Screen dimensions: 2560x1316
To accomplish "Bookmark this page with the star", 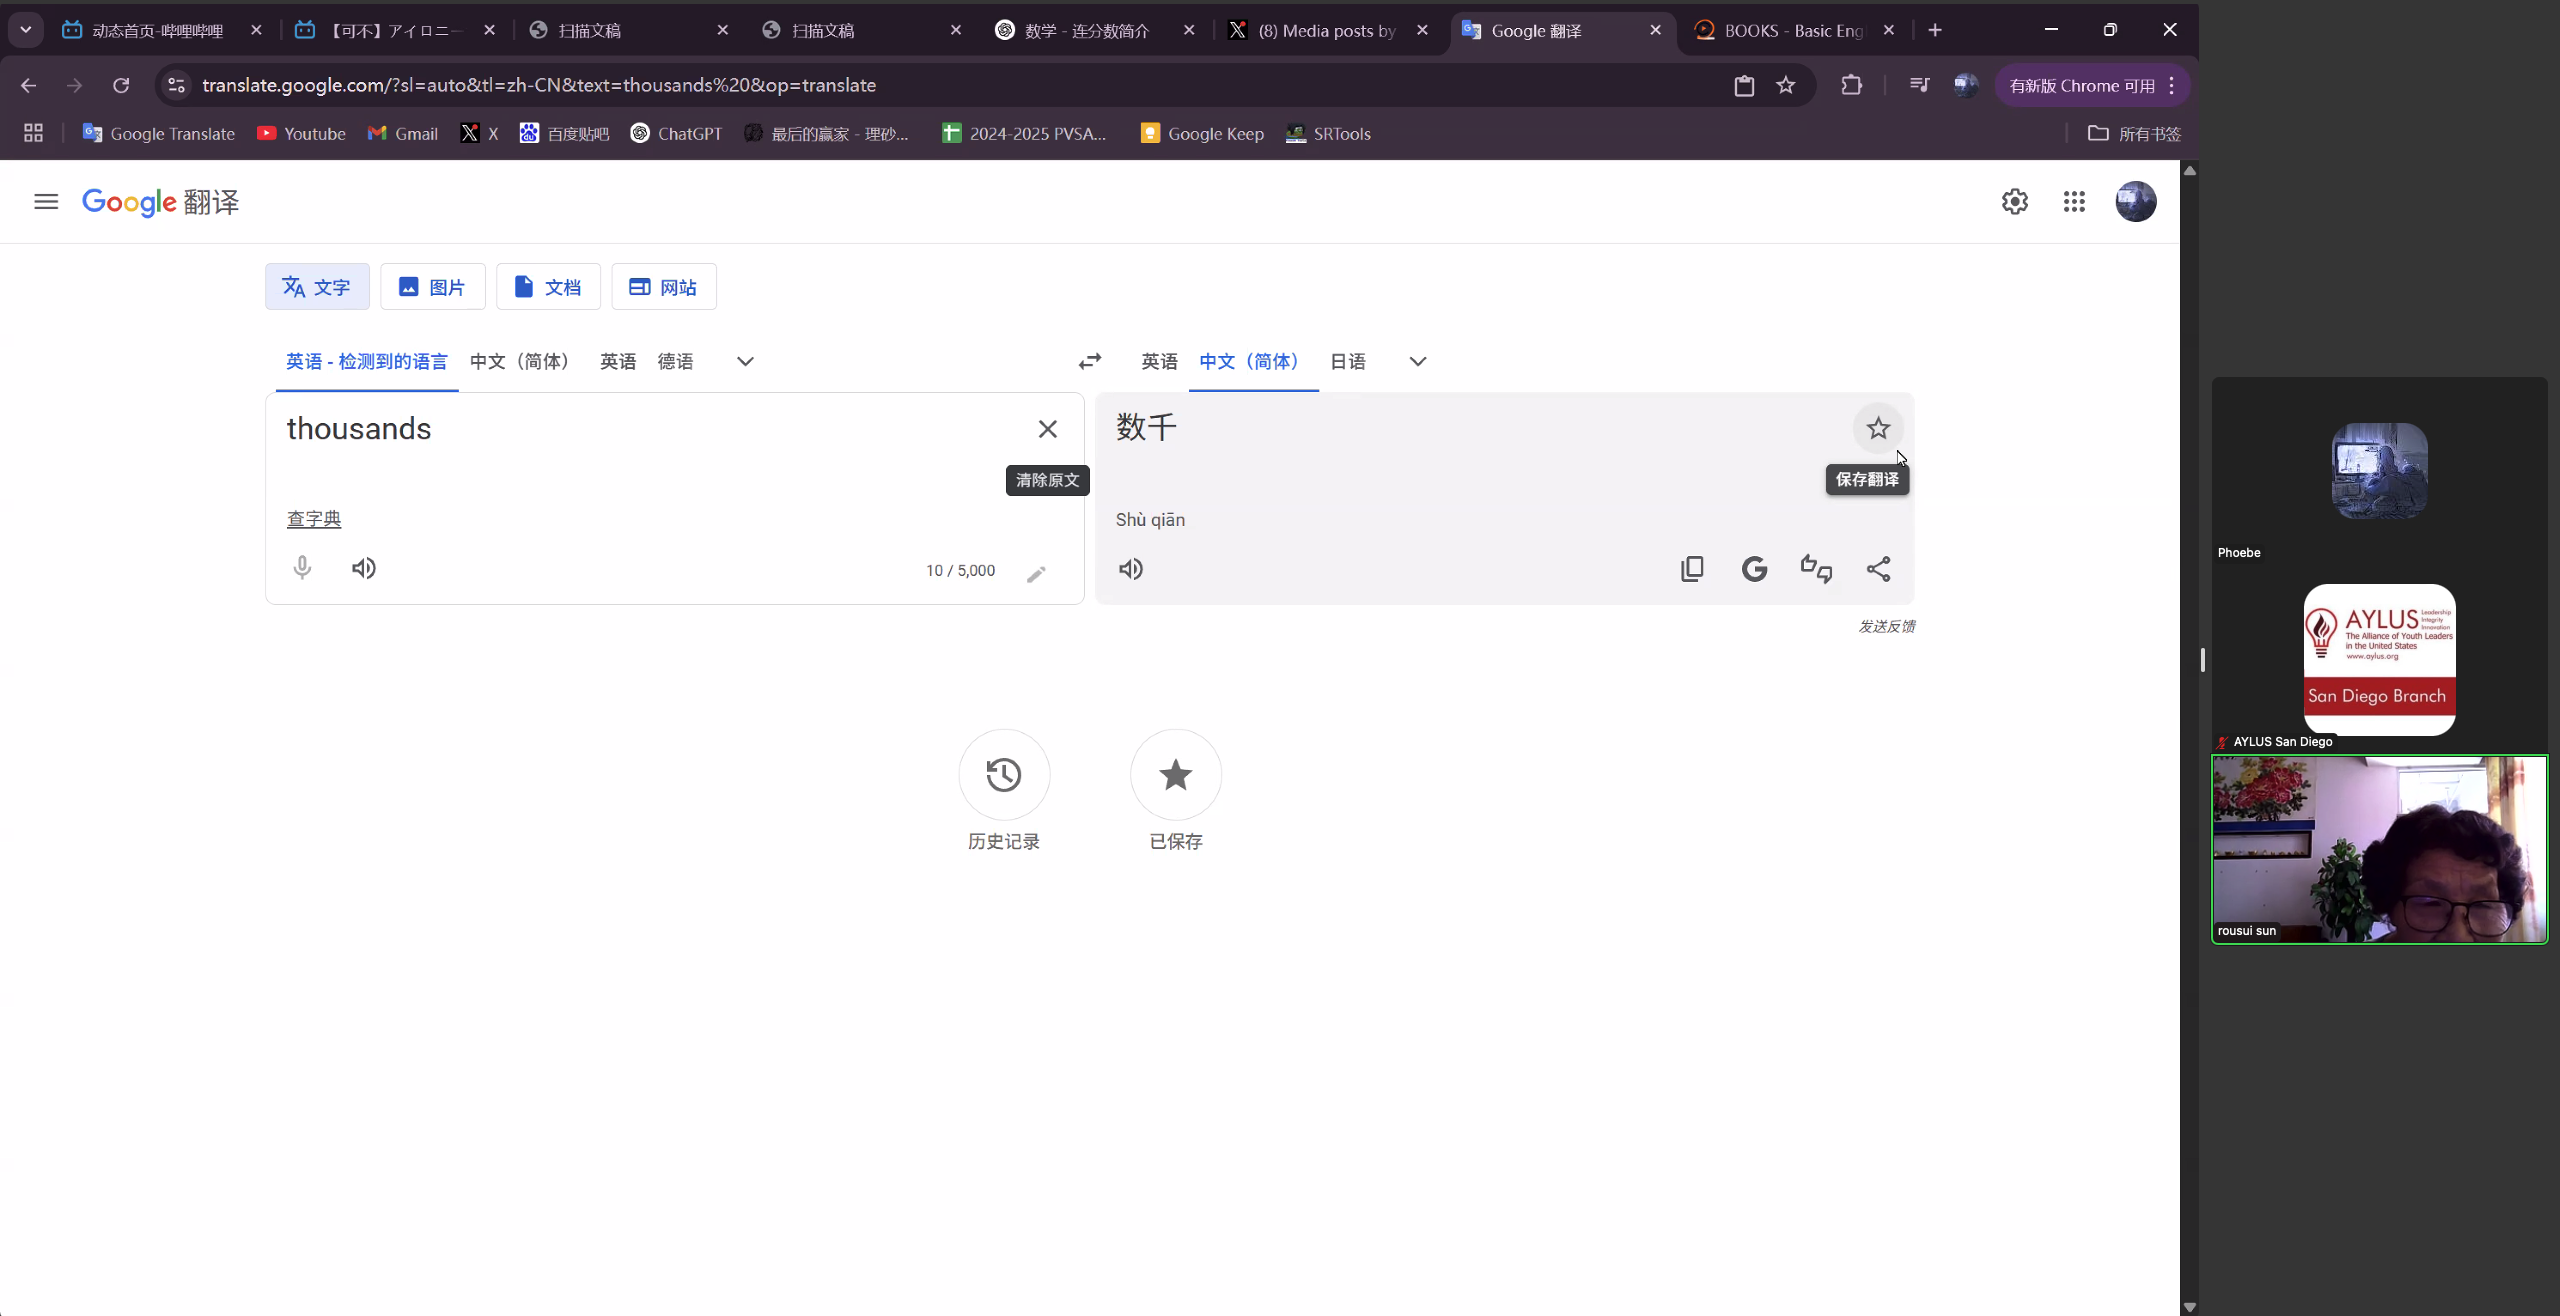I will [1786, 86].
